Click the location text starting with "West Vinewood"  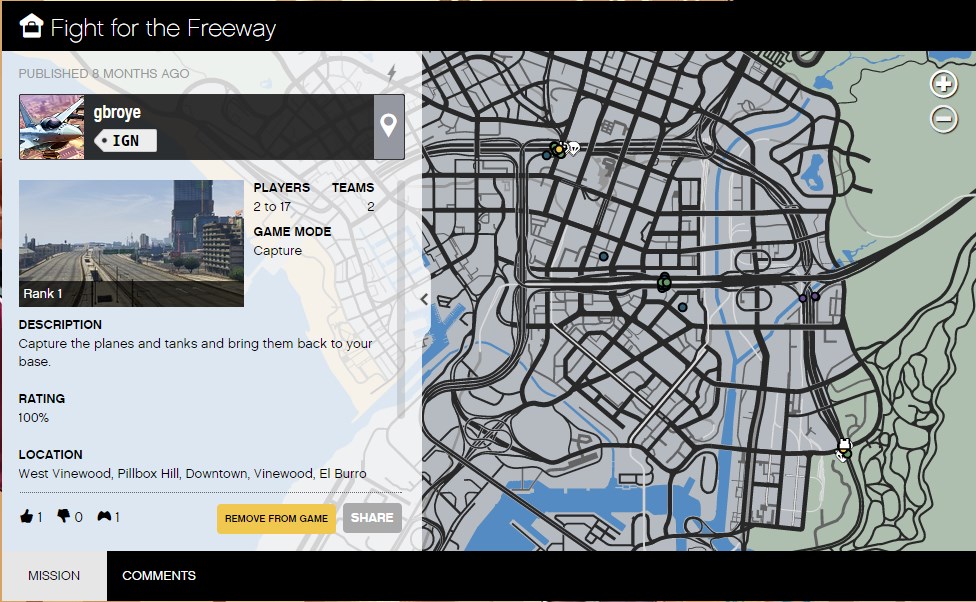(192, 474)
